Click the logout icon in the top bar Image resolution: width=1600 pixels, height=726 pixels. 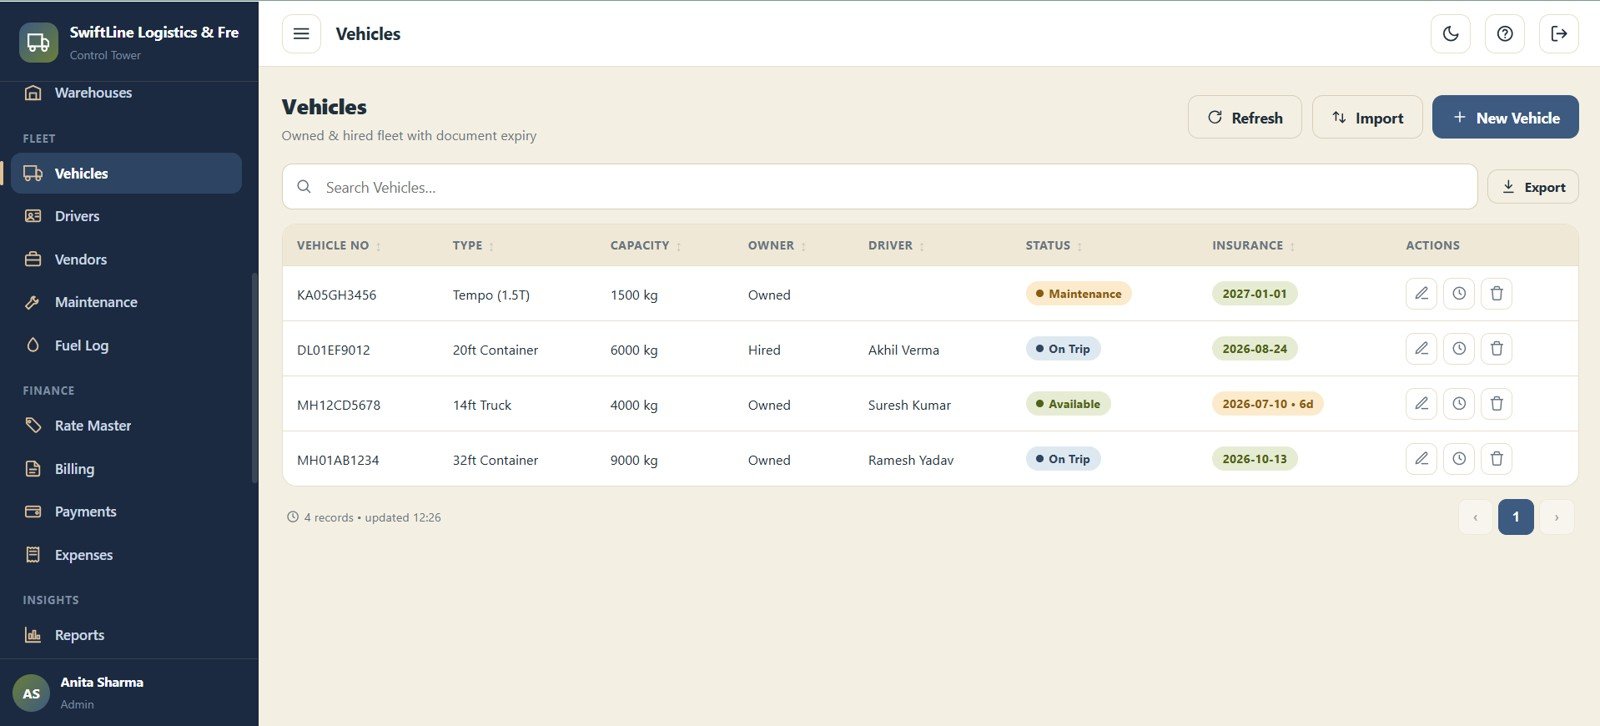point(1559,34)
